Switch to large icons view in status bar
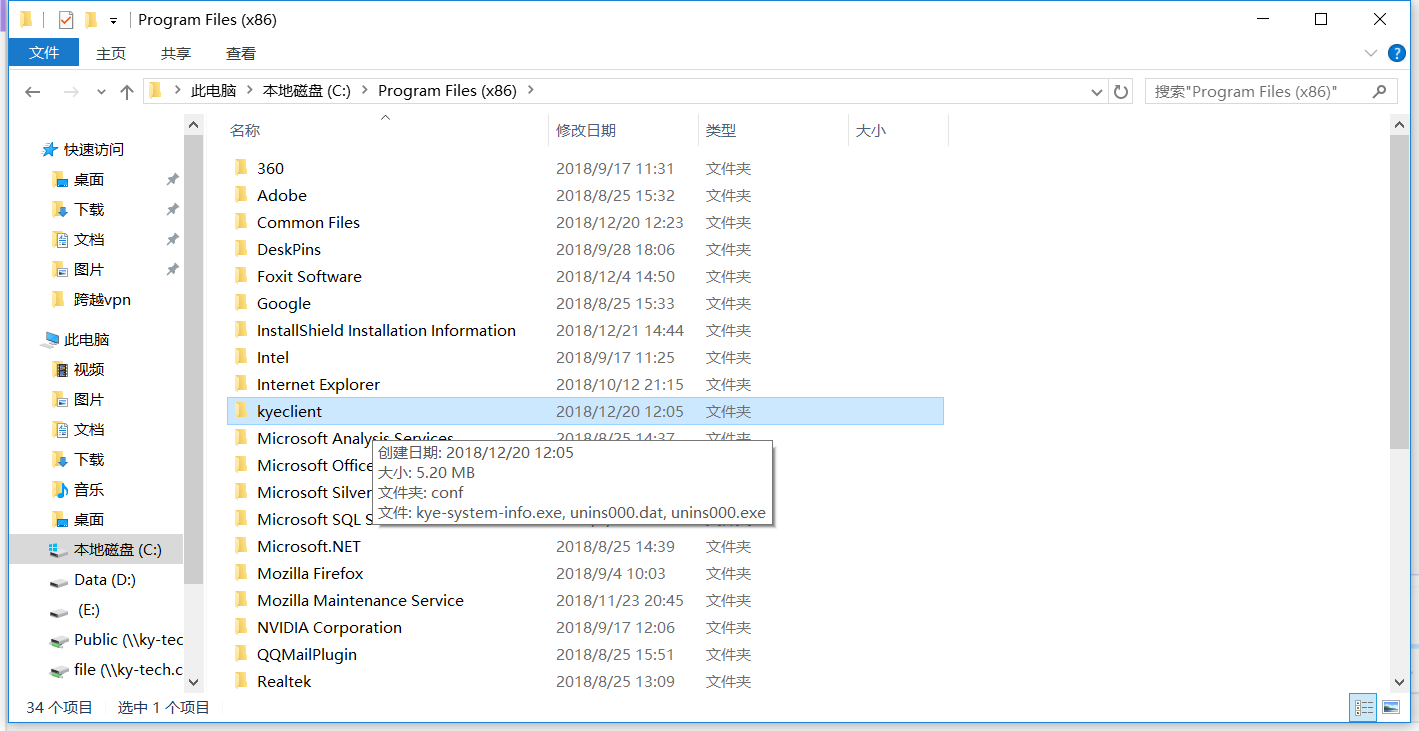Image resolution: width=1419 pixels, height=731 pixels. [x=1391, y=708]
